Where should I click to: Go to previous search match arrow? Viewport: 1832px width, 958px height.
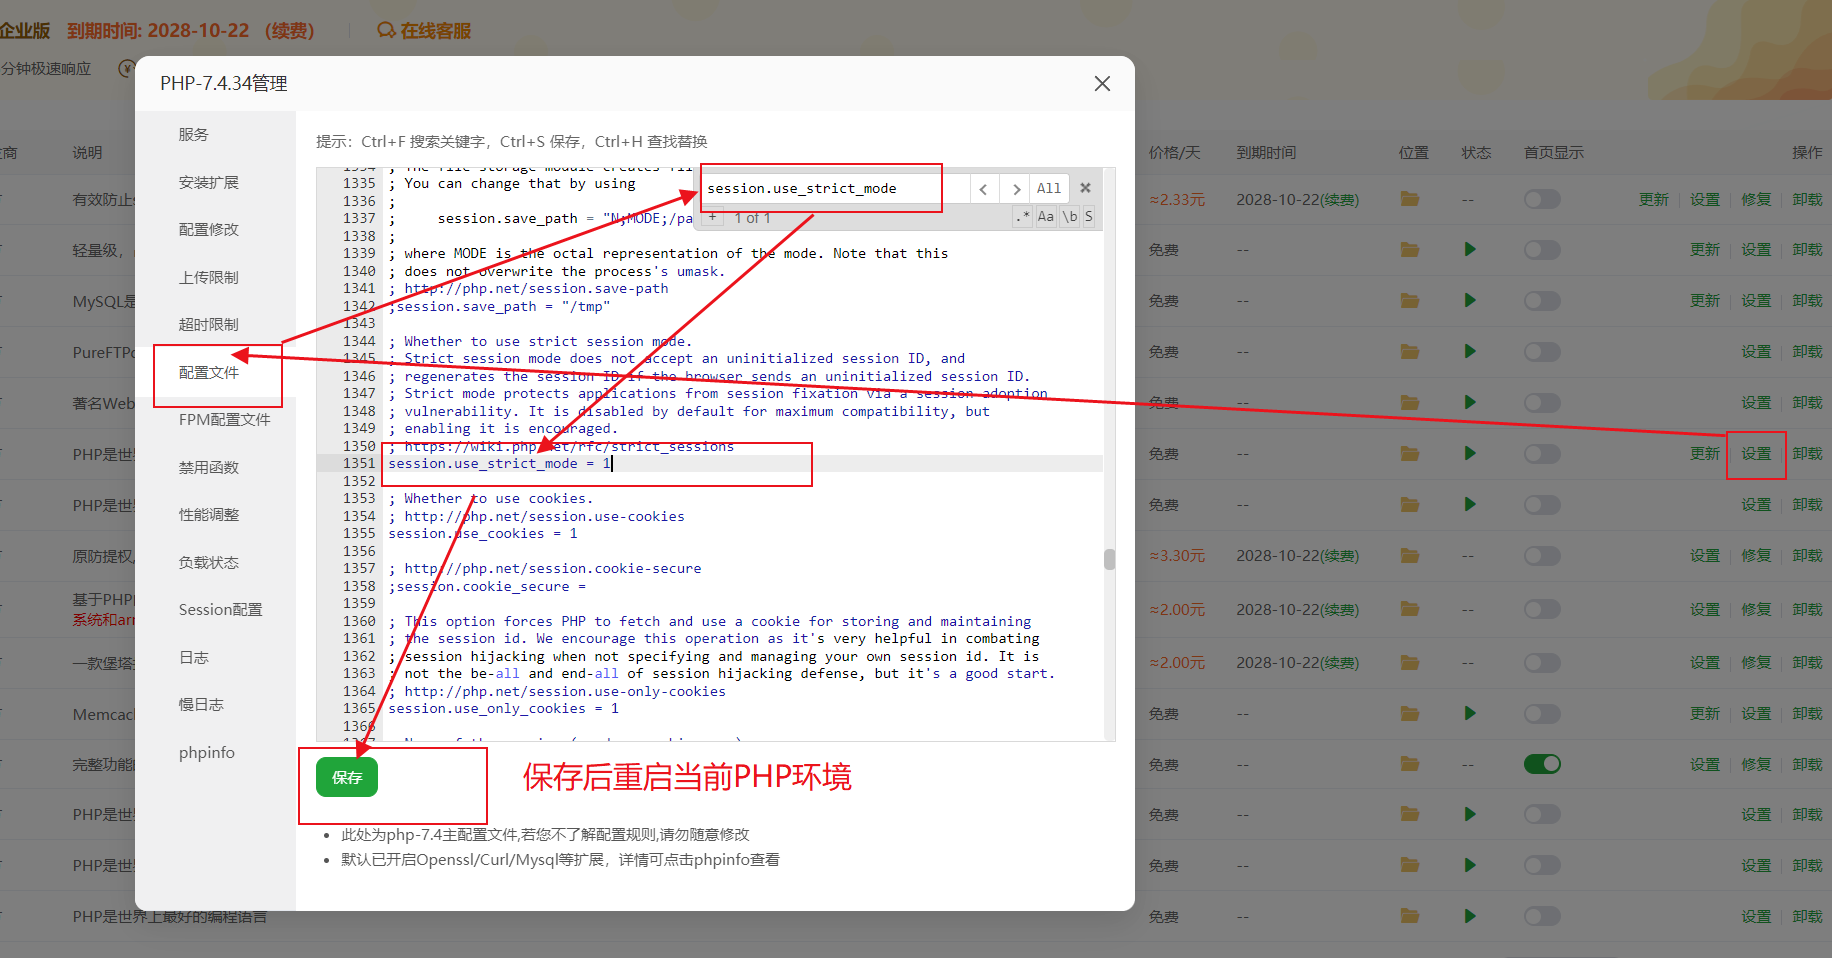click(x=983, y=188)
